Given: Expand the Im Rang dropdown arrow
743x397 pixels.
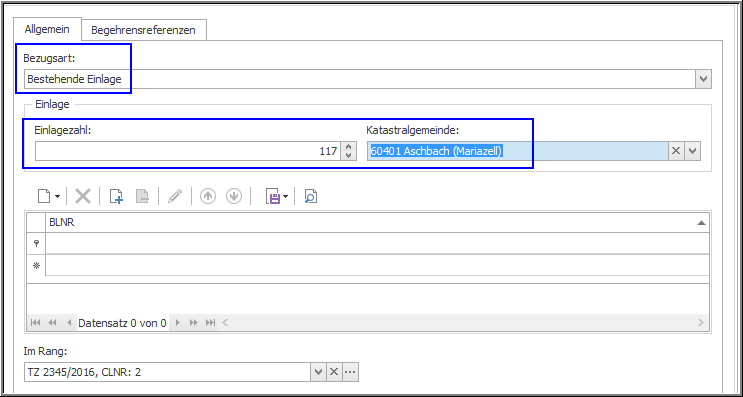Looking at the screenshot, I should 318,372.
